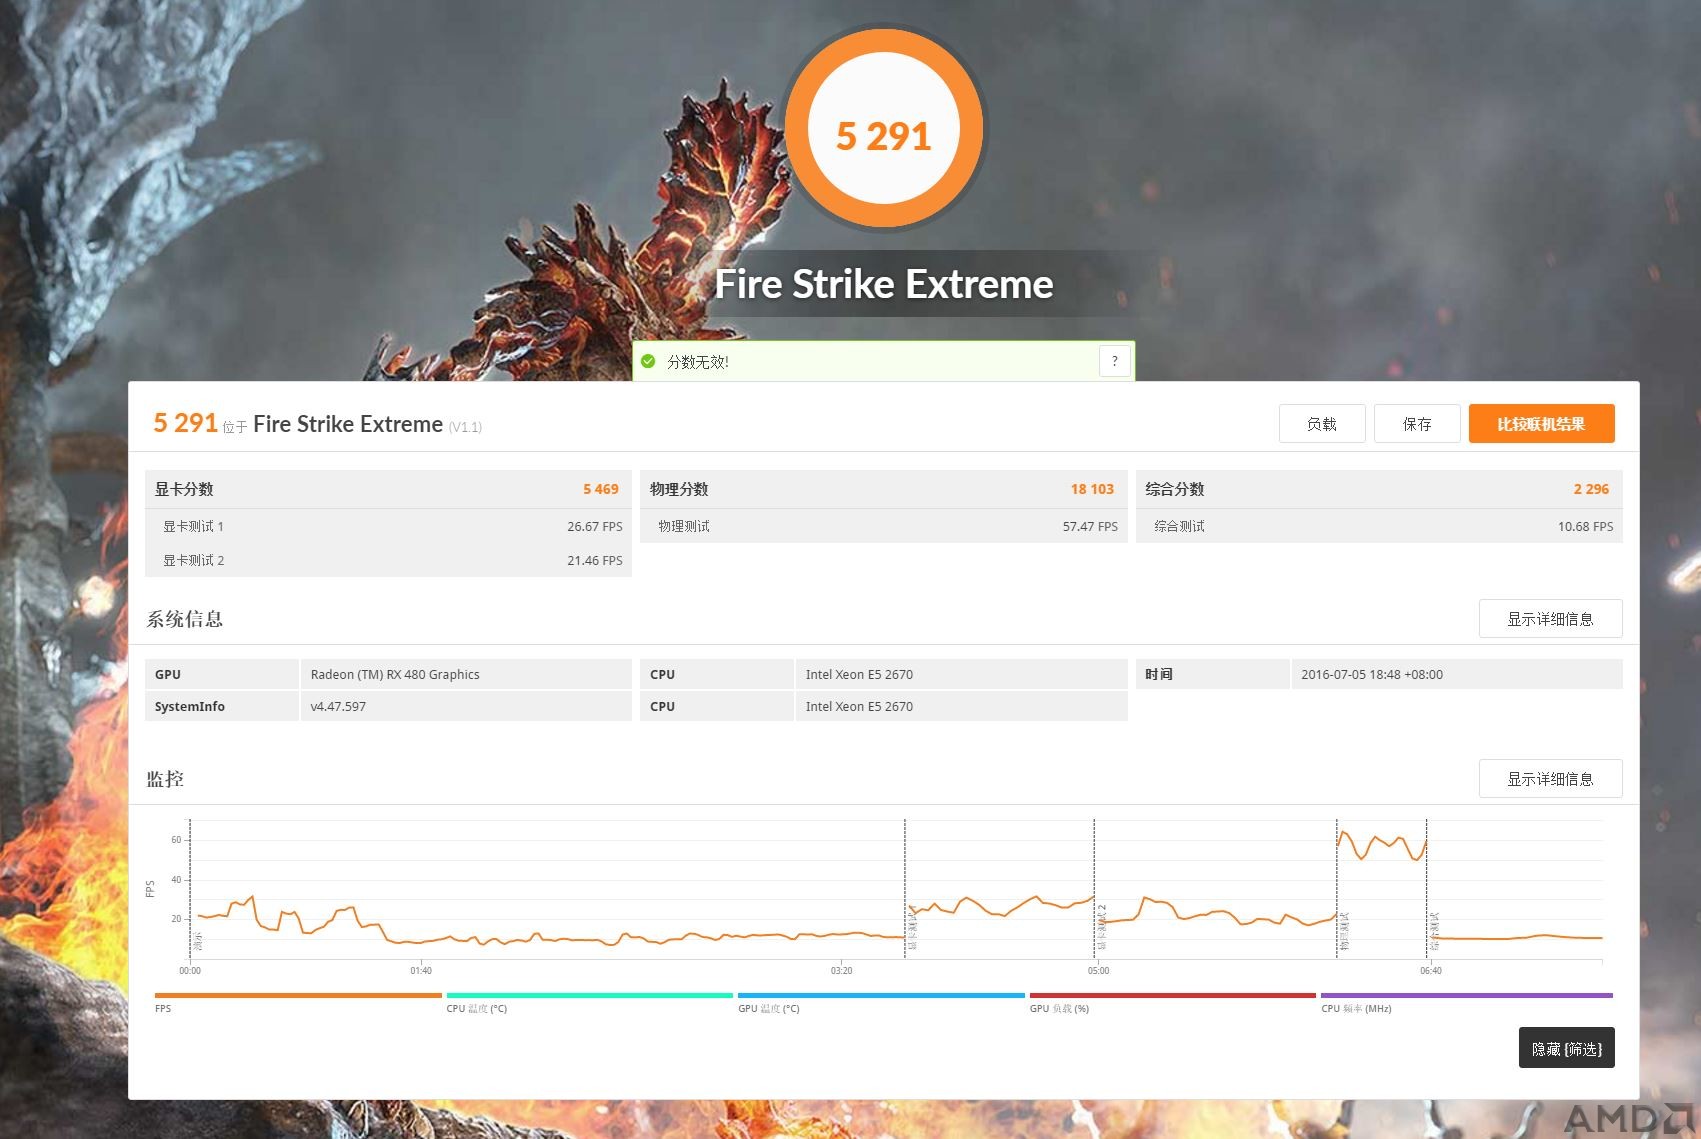Toggle the purple CPU 频率 legend bar
Viewport: 1701px width, 1139px height.
tap(1467, 995)
